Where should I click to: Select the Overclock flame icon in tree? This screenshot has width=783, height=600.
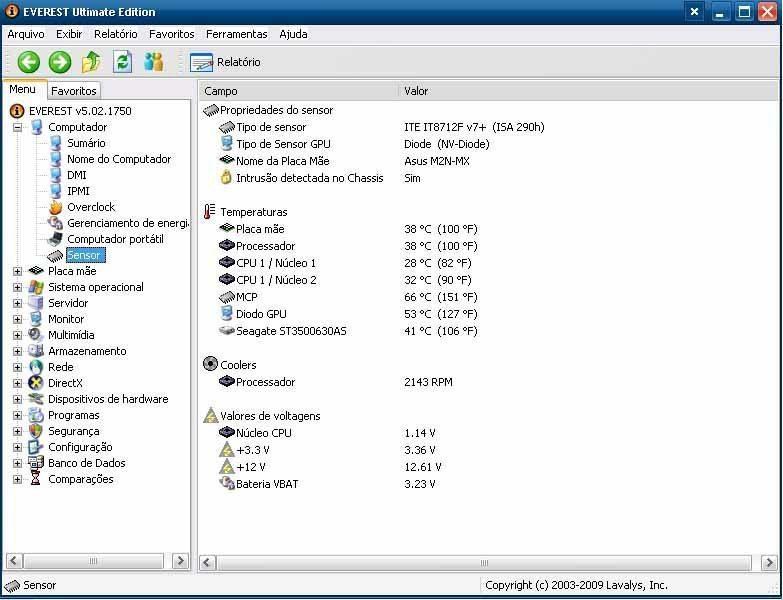pos(55,207)
